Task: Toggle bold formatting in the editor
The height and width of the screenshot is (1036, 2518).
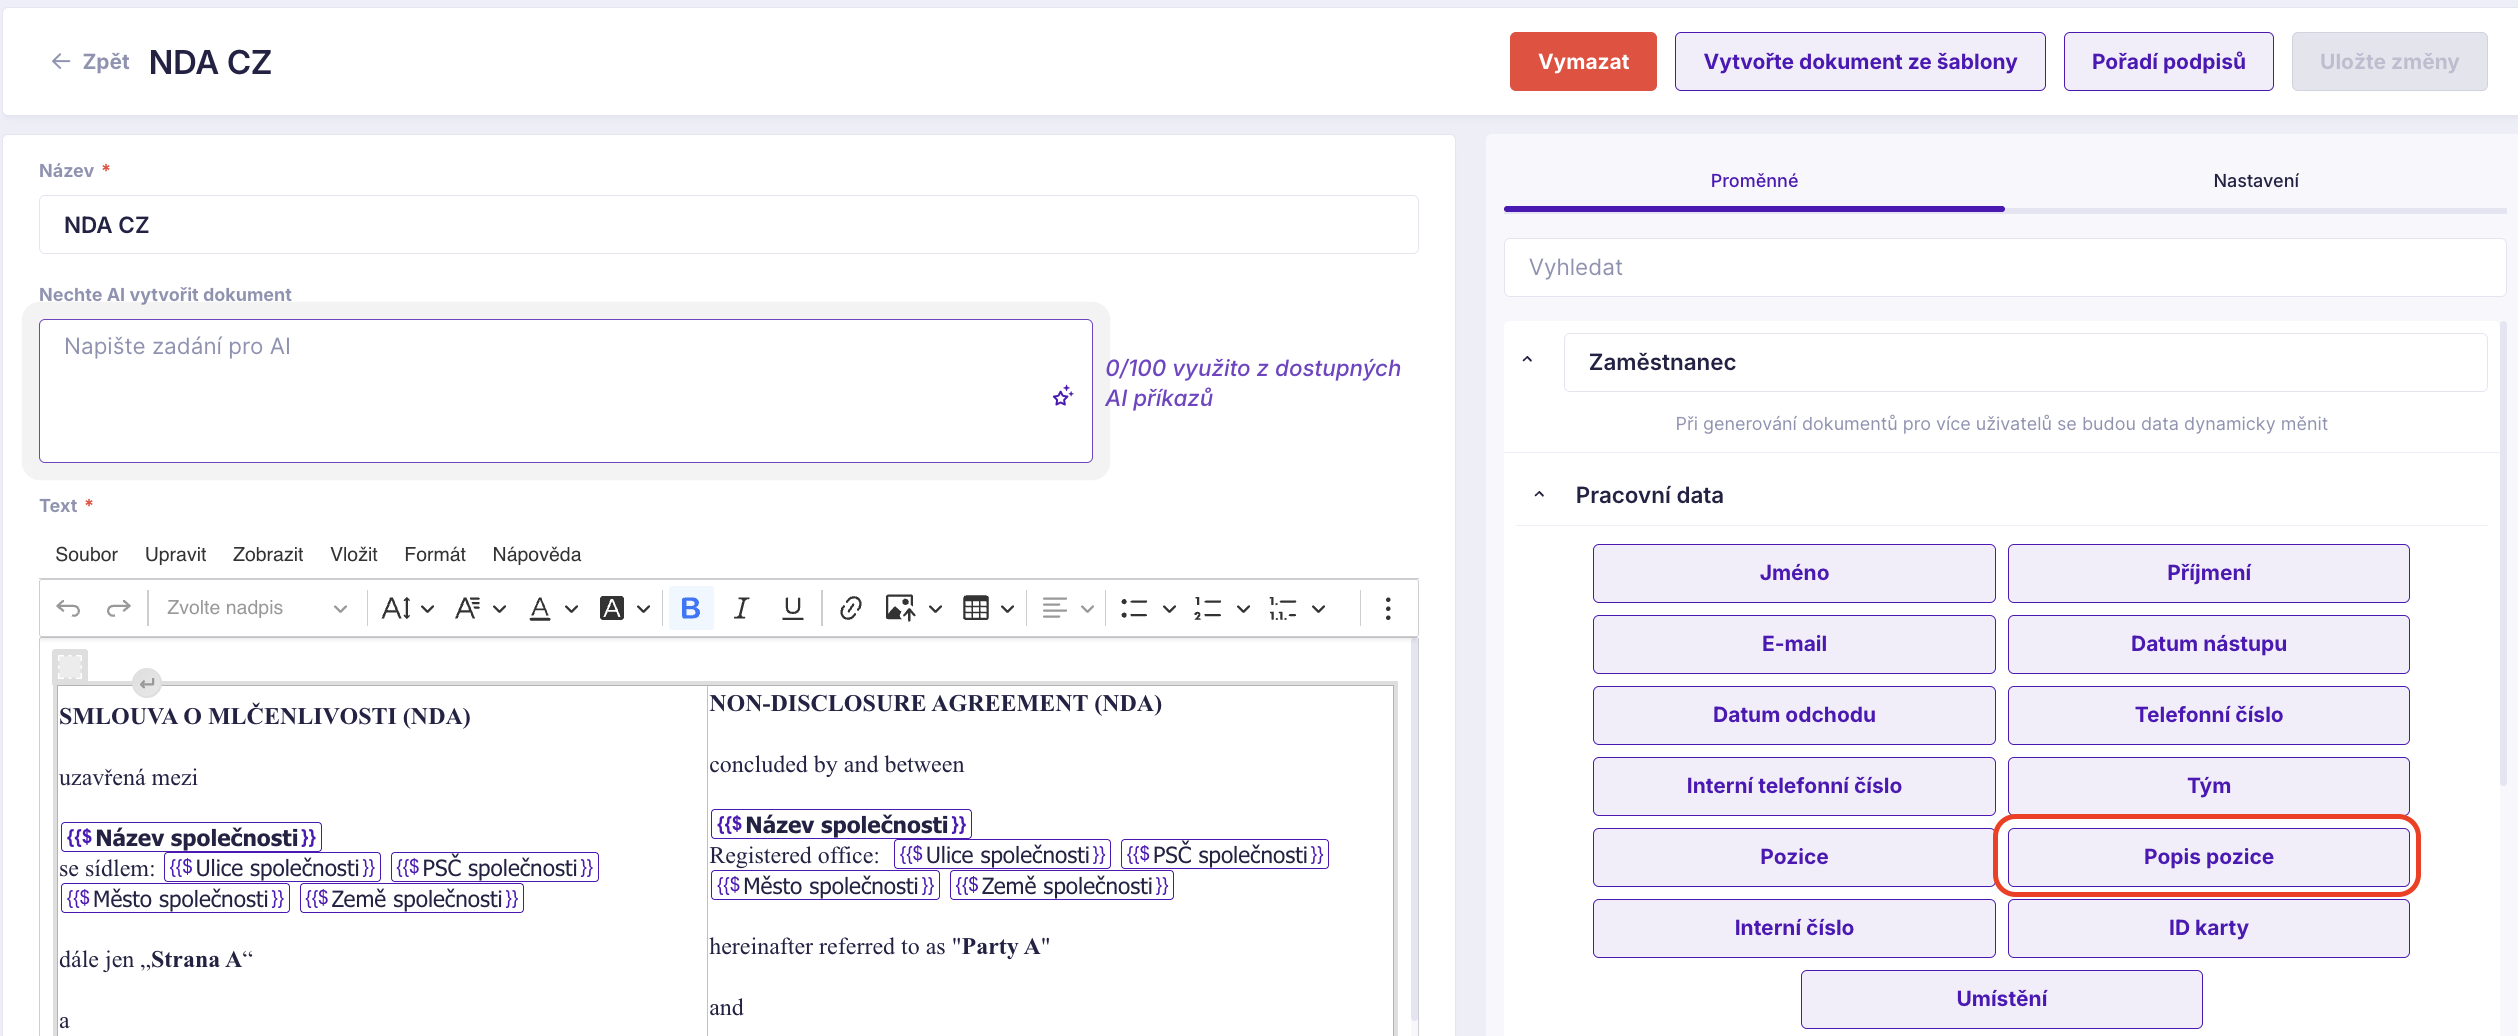Action: coord(690,608)
